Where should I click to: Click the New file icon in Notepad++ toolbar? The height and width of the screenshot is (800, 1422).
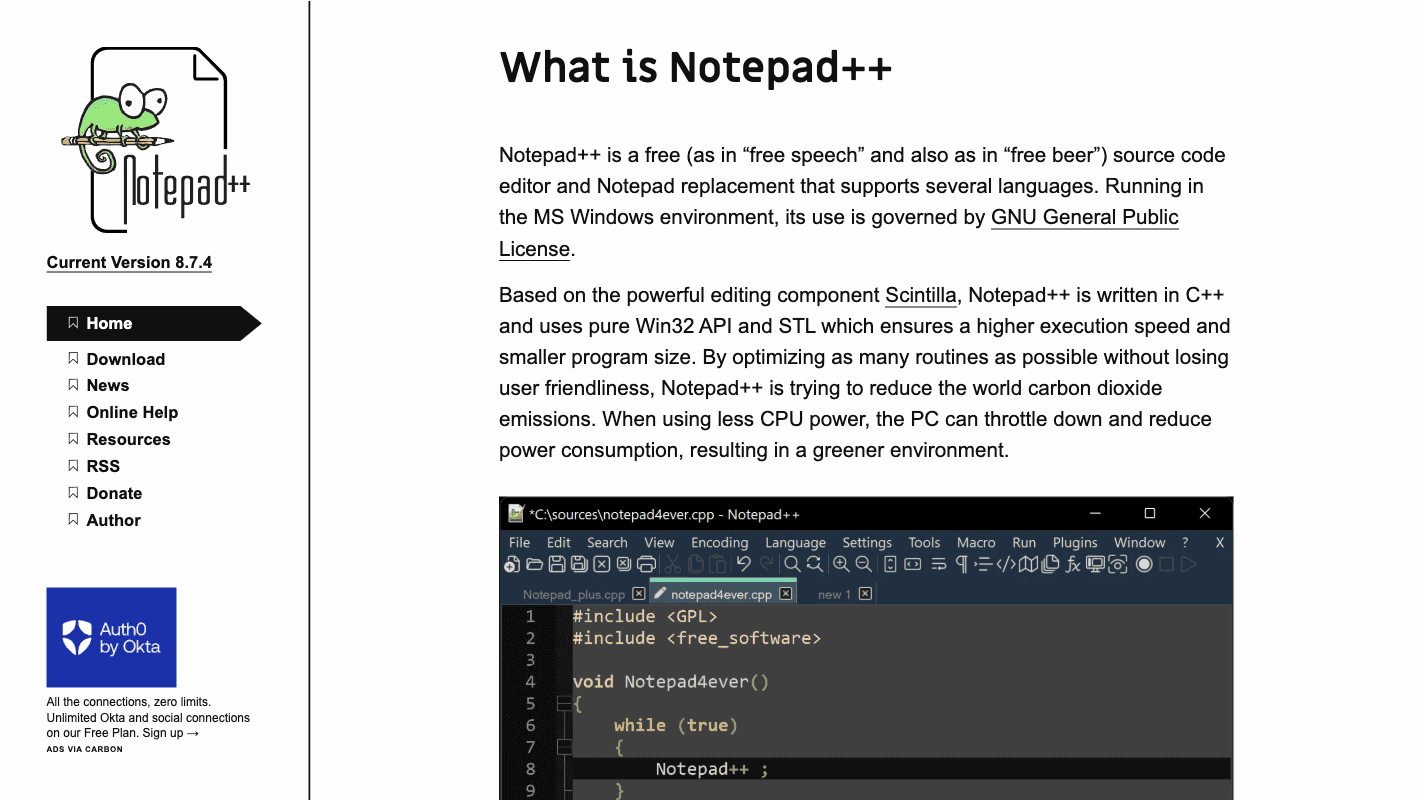tap(512, 564)
